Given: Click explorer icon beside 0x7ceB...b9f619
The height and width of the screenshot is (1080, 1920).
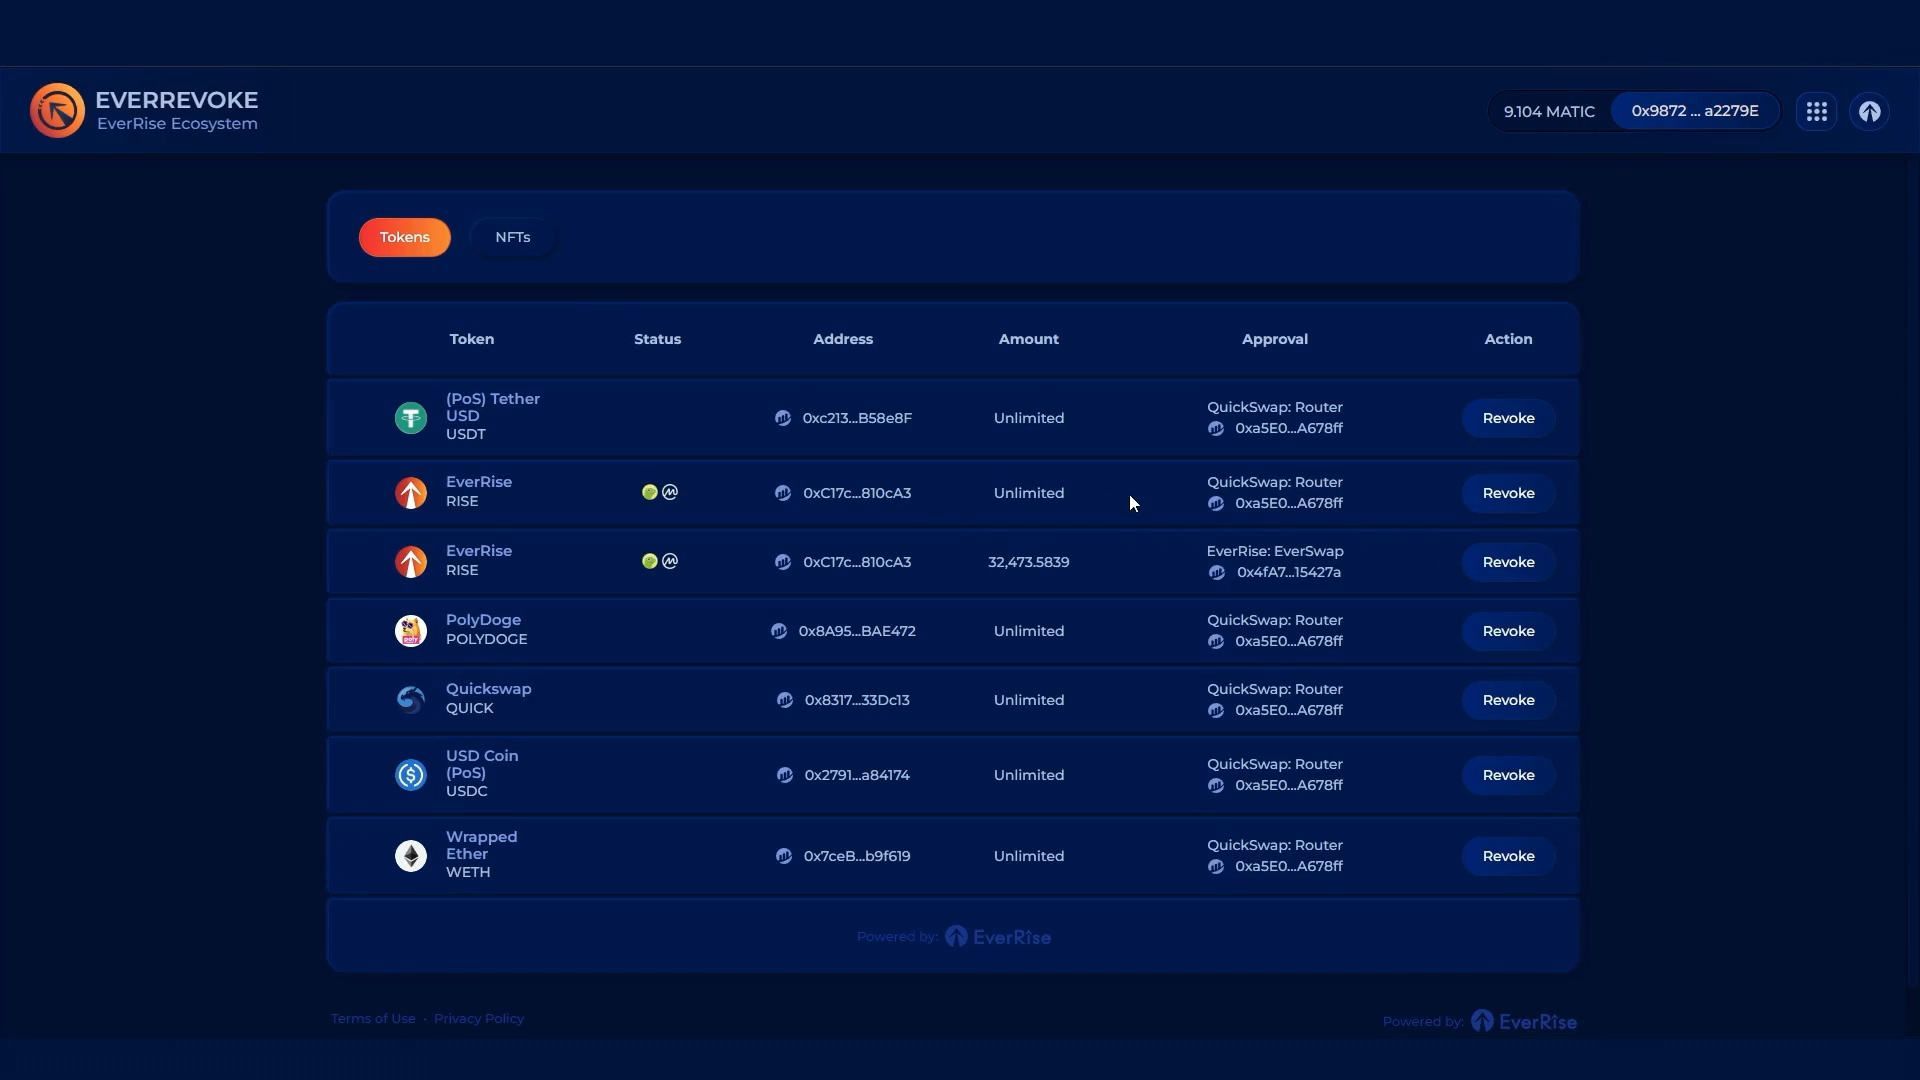Looking at the screenshot, I should point(784,856).
